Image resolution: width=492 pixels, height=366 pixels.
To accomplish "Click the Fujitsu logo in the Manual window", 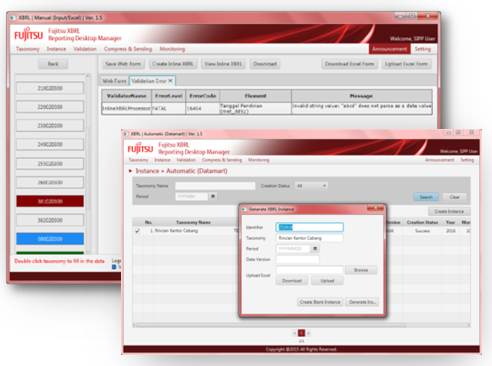I will tap(29, 35).
